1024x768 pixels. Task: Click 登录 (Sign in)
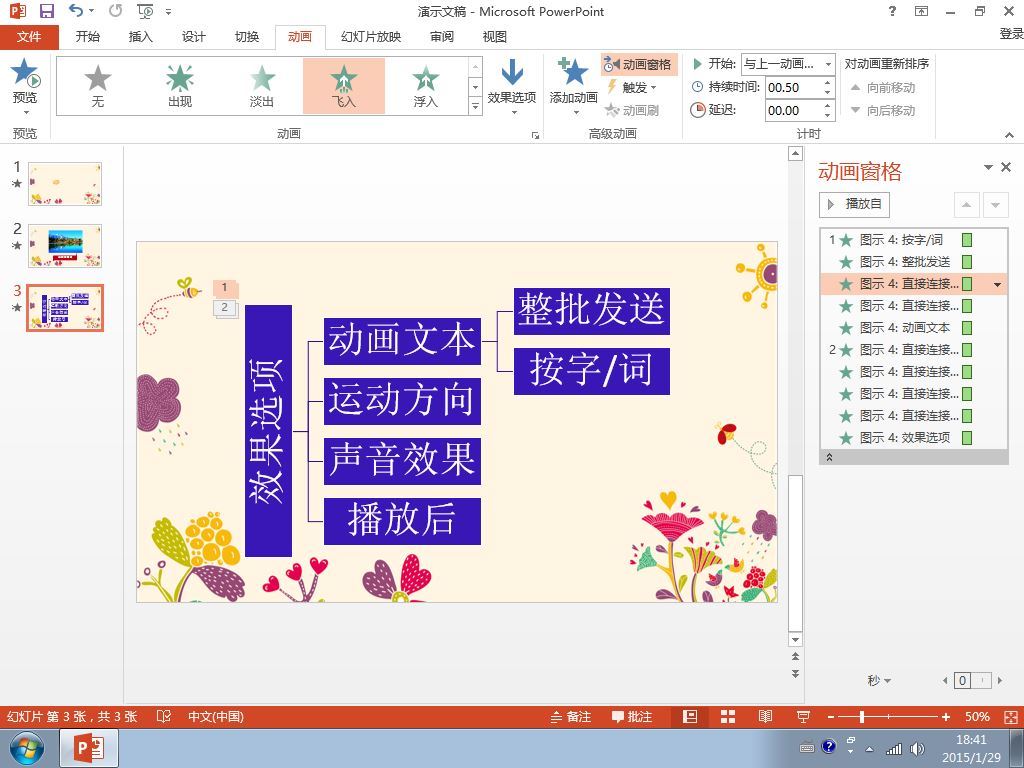click(1011, 33)
